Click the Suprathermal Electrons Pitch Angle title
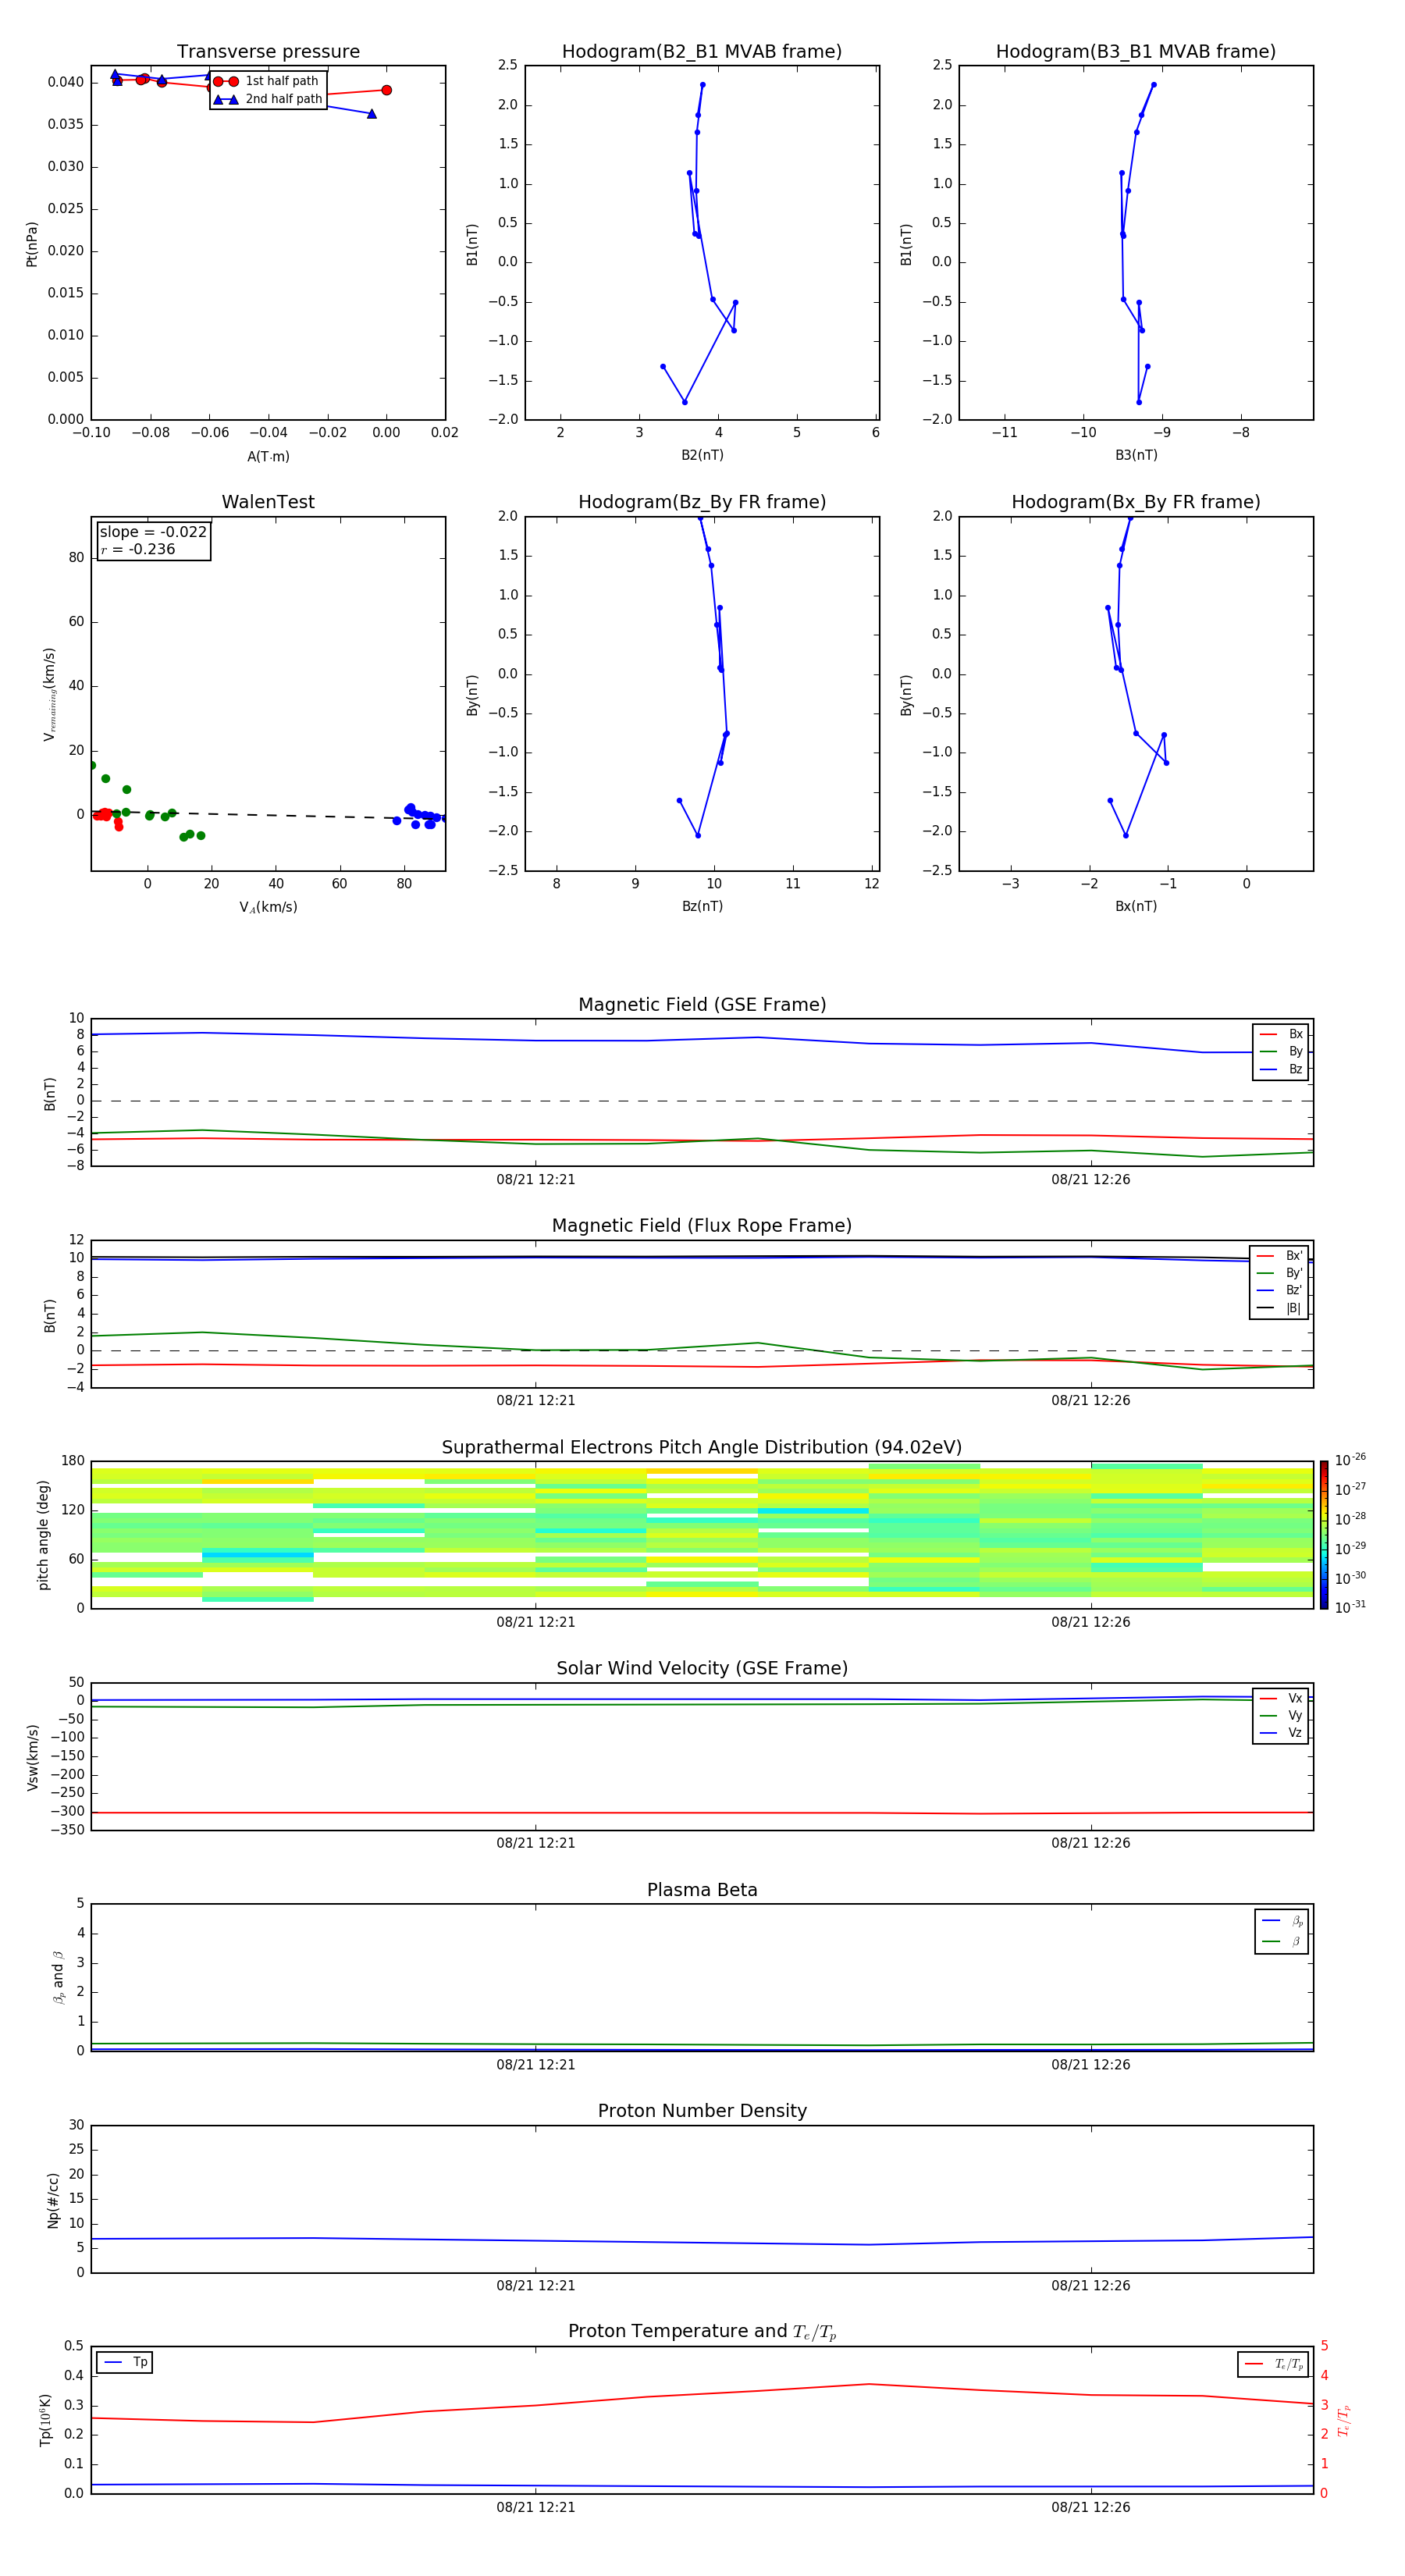This screenshot has width=1405, height=2576. pyautogui.click(x=702, y=1448)
